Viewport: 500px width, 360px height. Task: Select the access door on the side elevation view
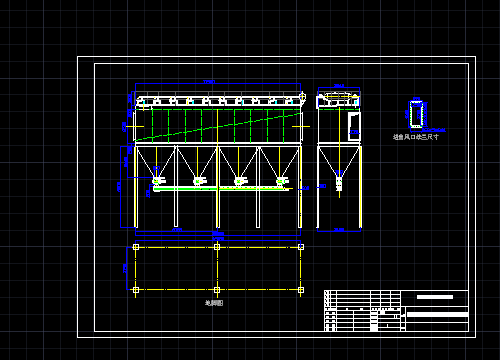click(x=354, y=126)
